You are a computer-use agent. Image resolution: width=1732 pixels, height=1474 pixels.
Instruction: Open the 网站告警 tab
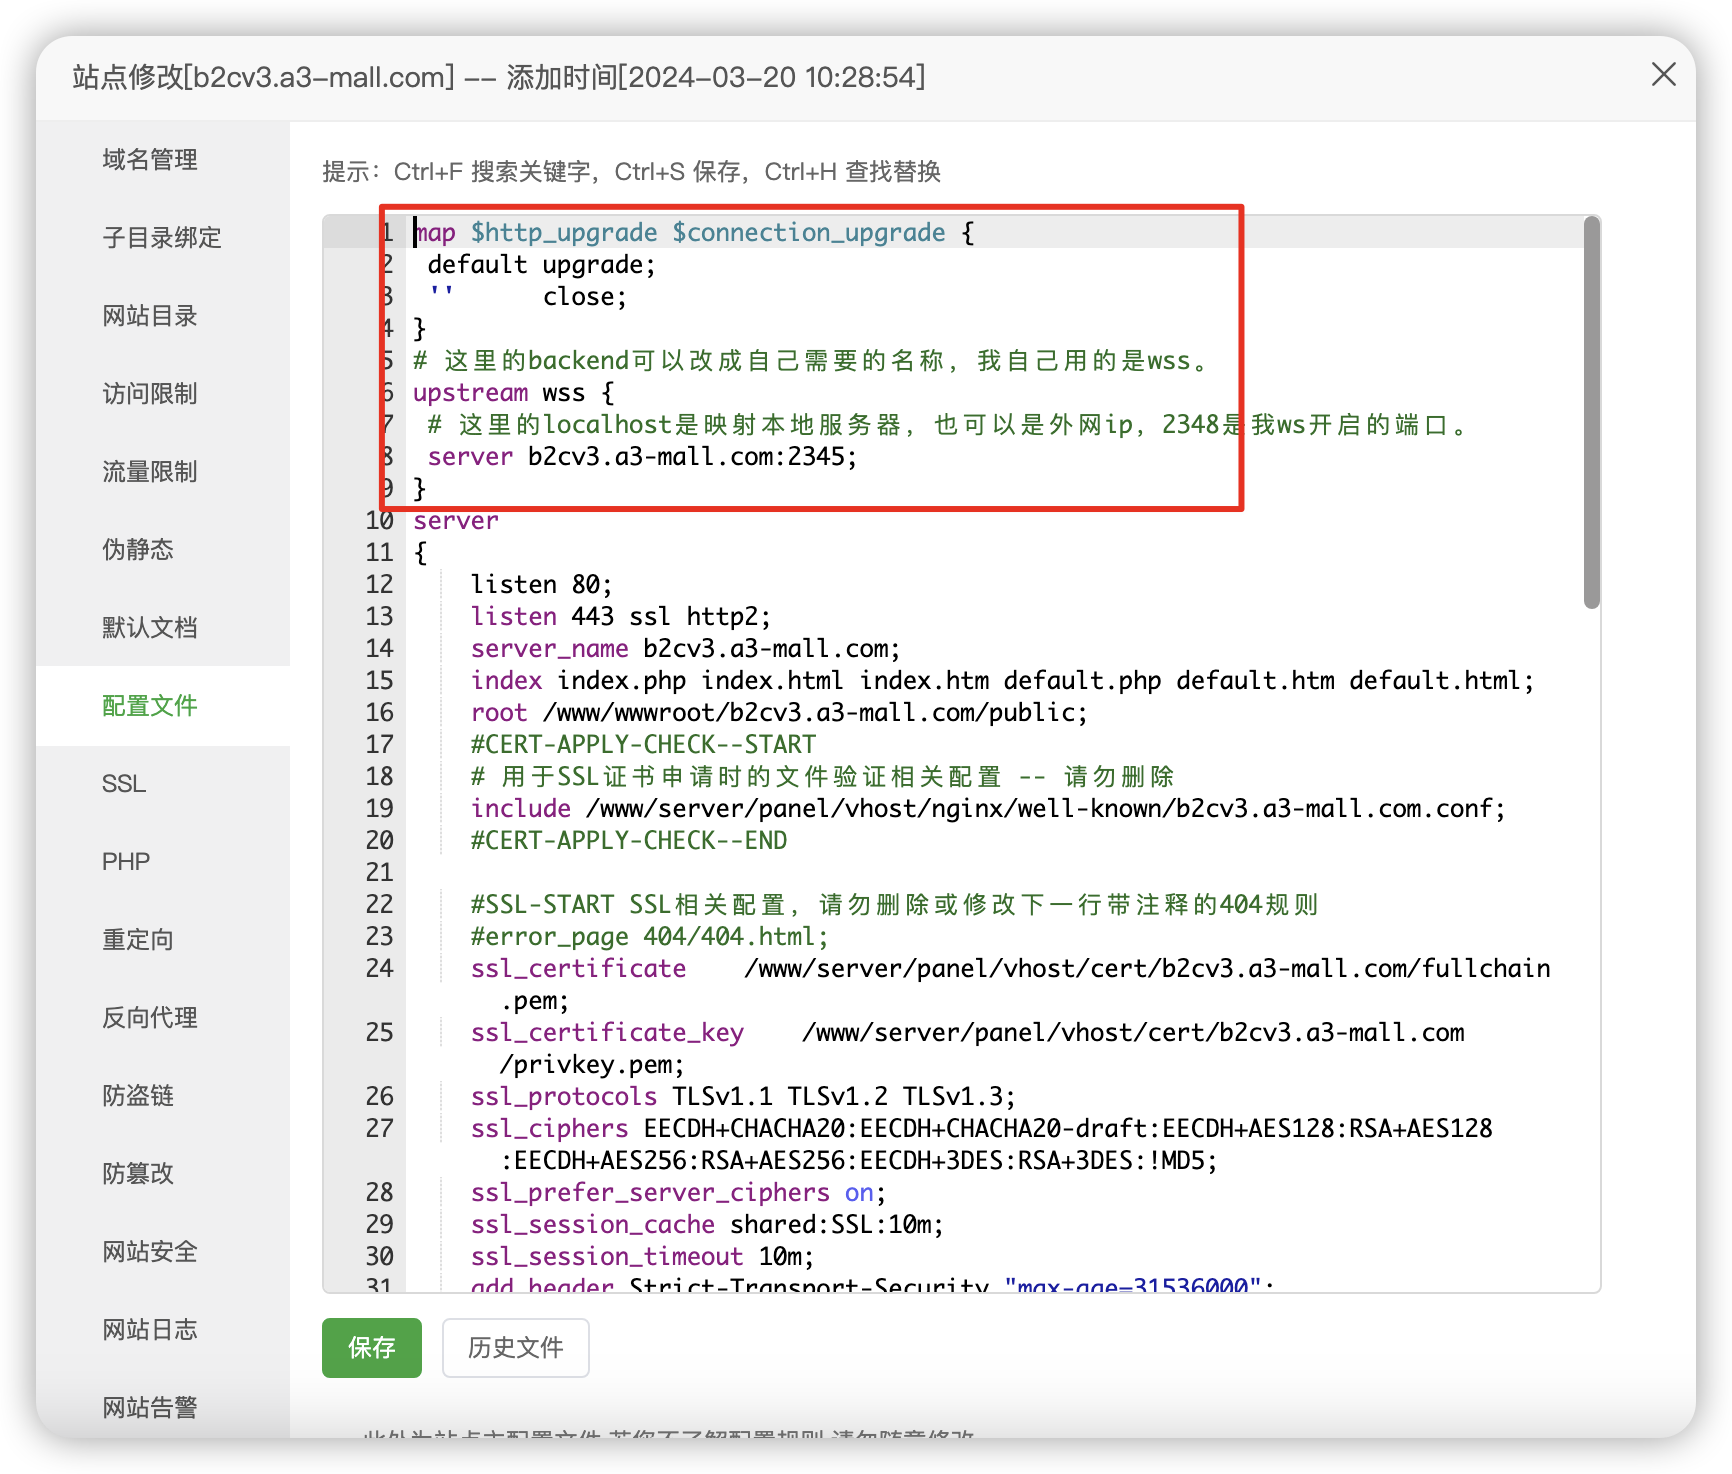coord(150,1407)
